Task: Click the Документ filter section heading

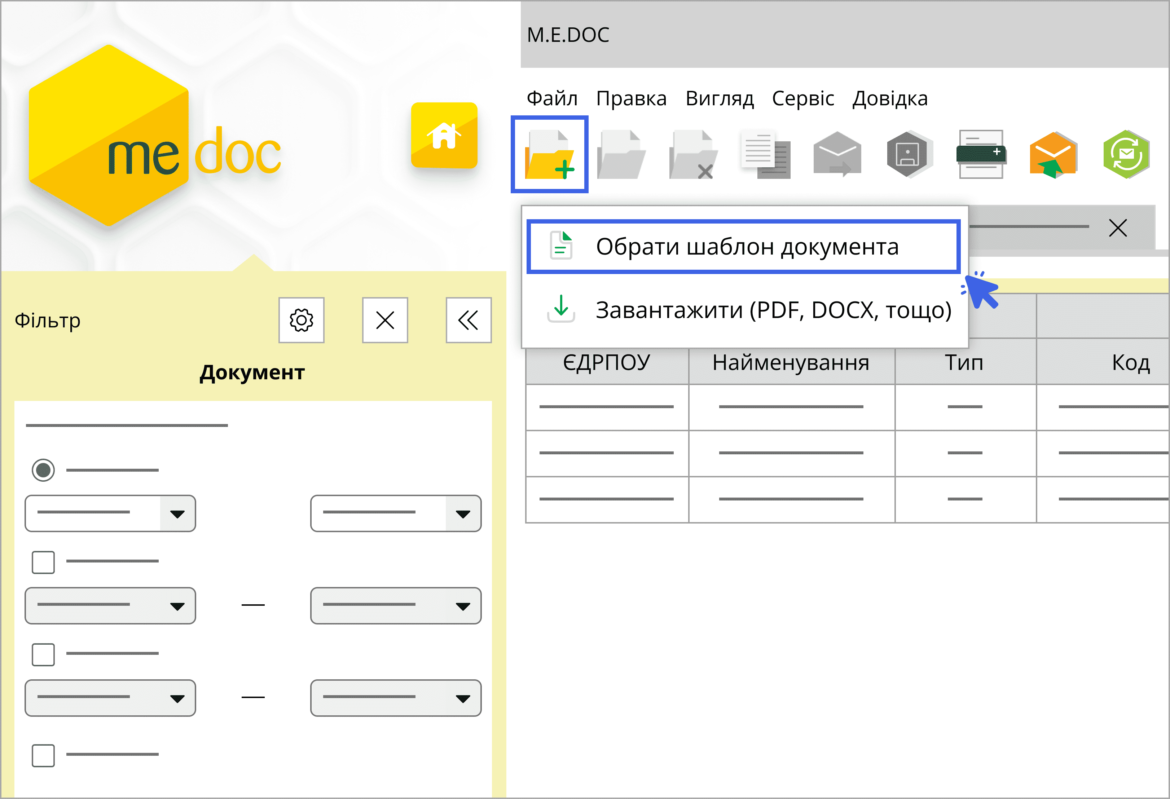Action: [252, 372]
